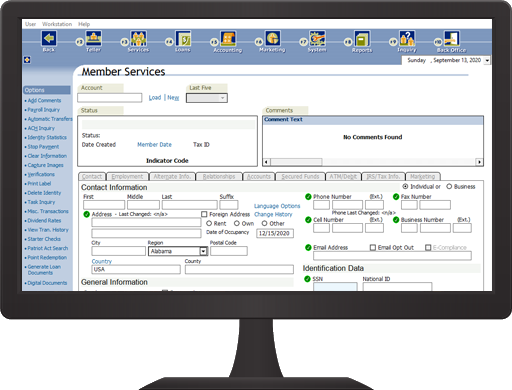Select Add Comments in Options sidebar
This screenshot has width=512, height=390.
point(44,100)
